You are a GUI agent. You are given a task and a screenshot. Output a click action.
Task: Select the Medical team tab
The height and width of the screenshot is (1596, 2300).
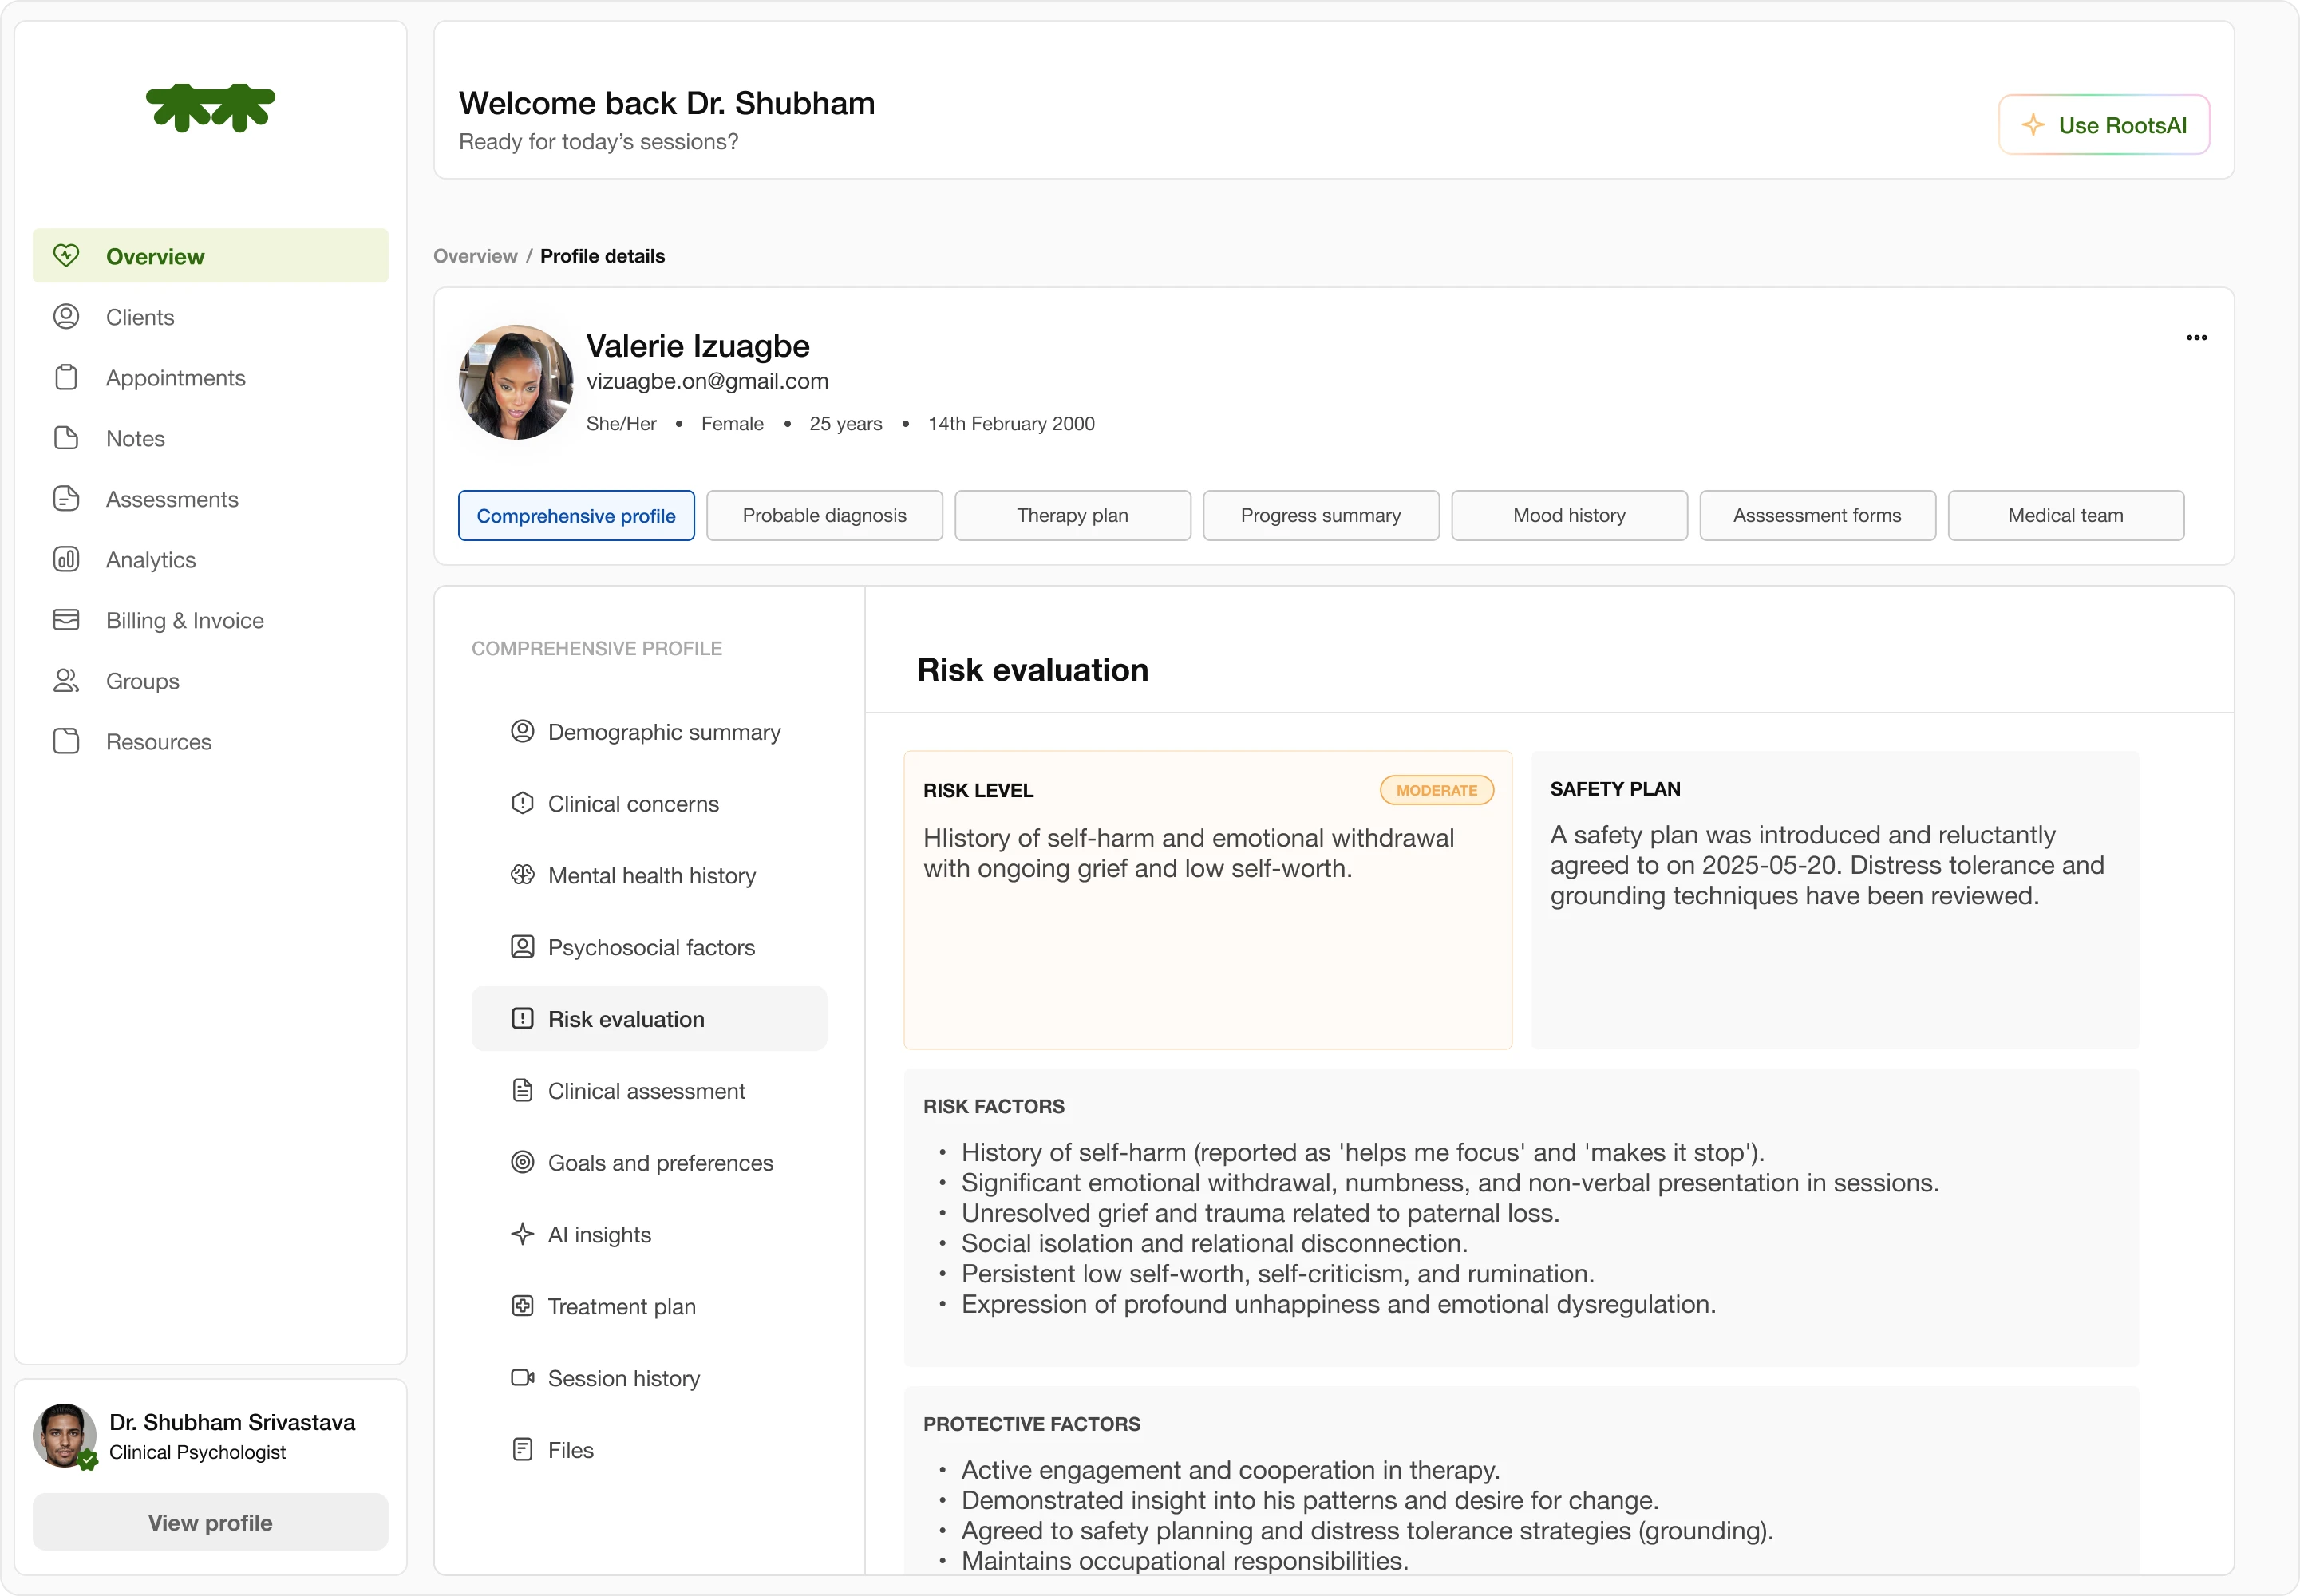coord(2065,515)
